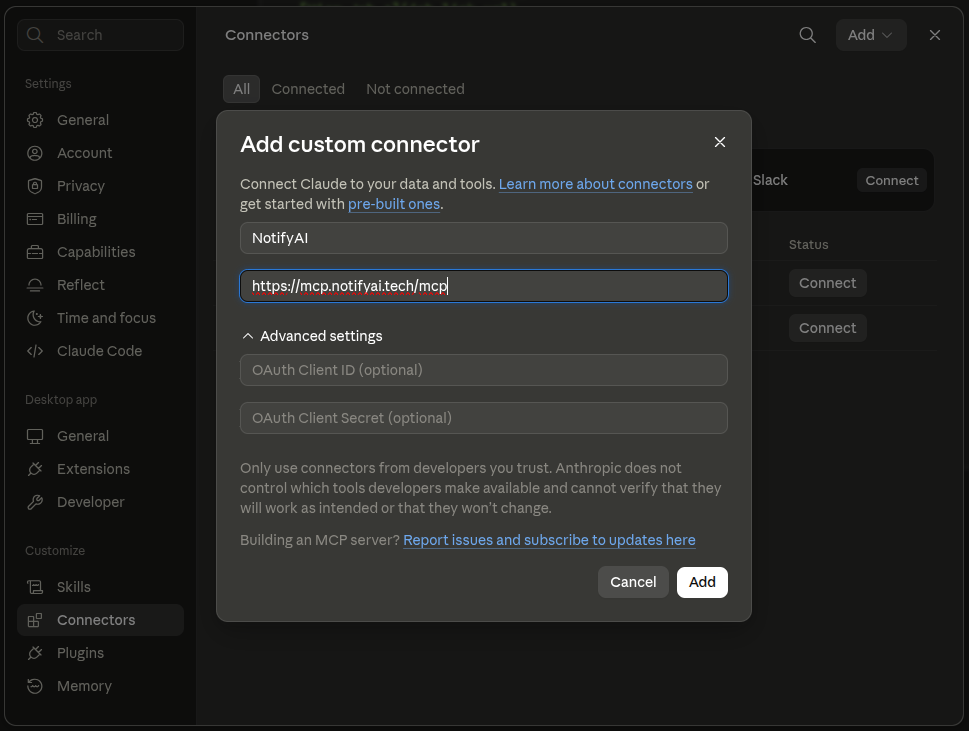The image size is (969, 731).
Task: Click the Extensions plug icon
Action: pos(35,469)
